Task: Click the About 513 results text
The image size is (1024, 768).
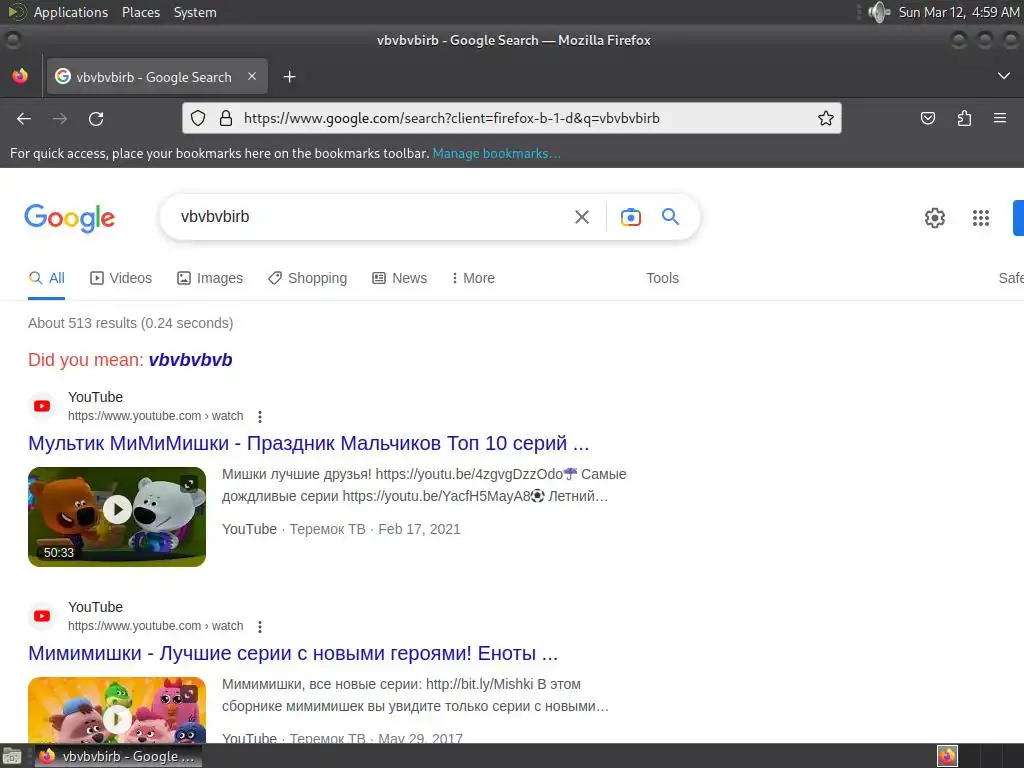Action: (131, 323)
